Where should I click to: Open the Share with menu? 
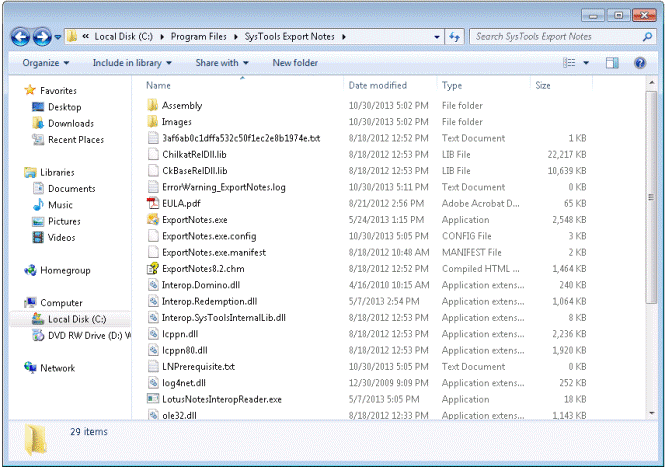click(222, 63)
